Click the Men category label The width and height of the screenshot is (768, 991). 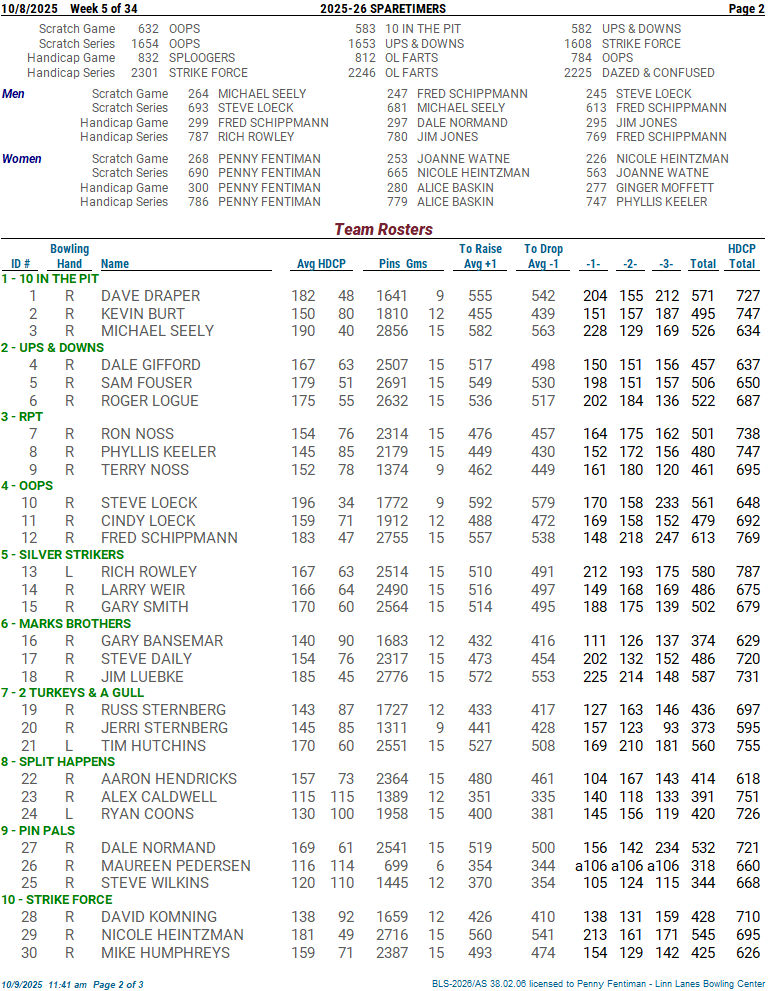(14, 94)
